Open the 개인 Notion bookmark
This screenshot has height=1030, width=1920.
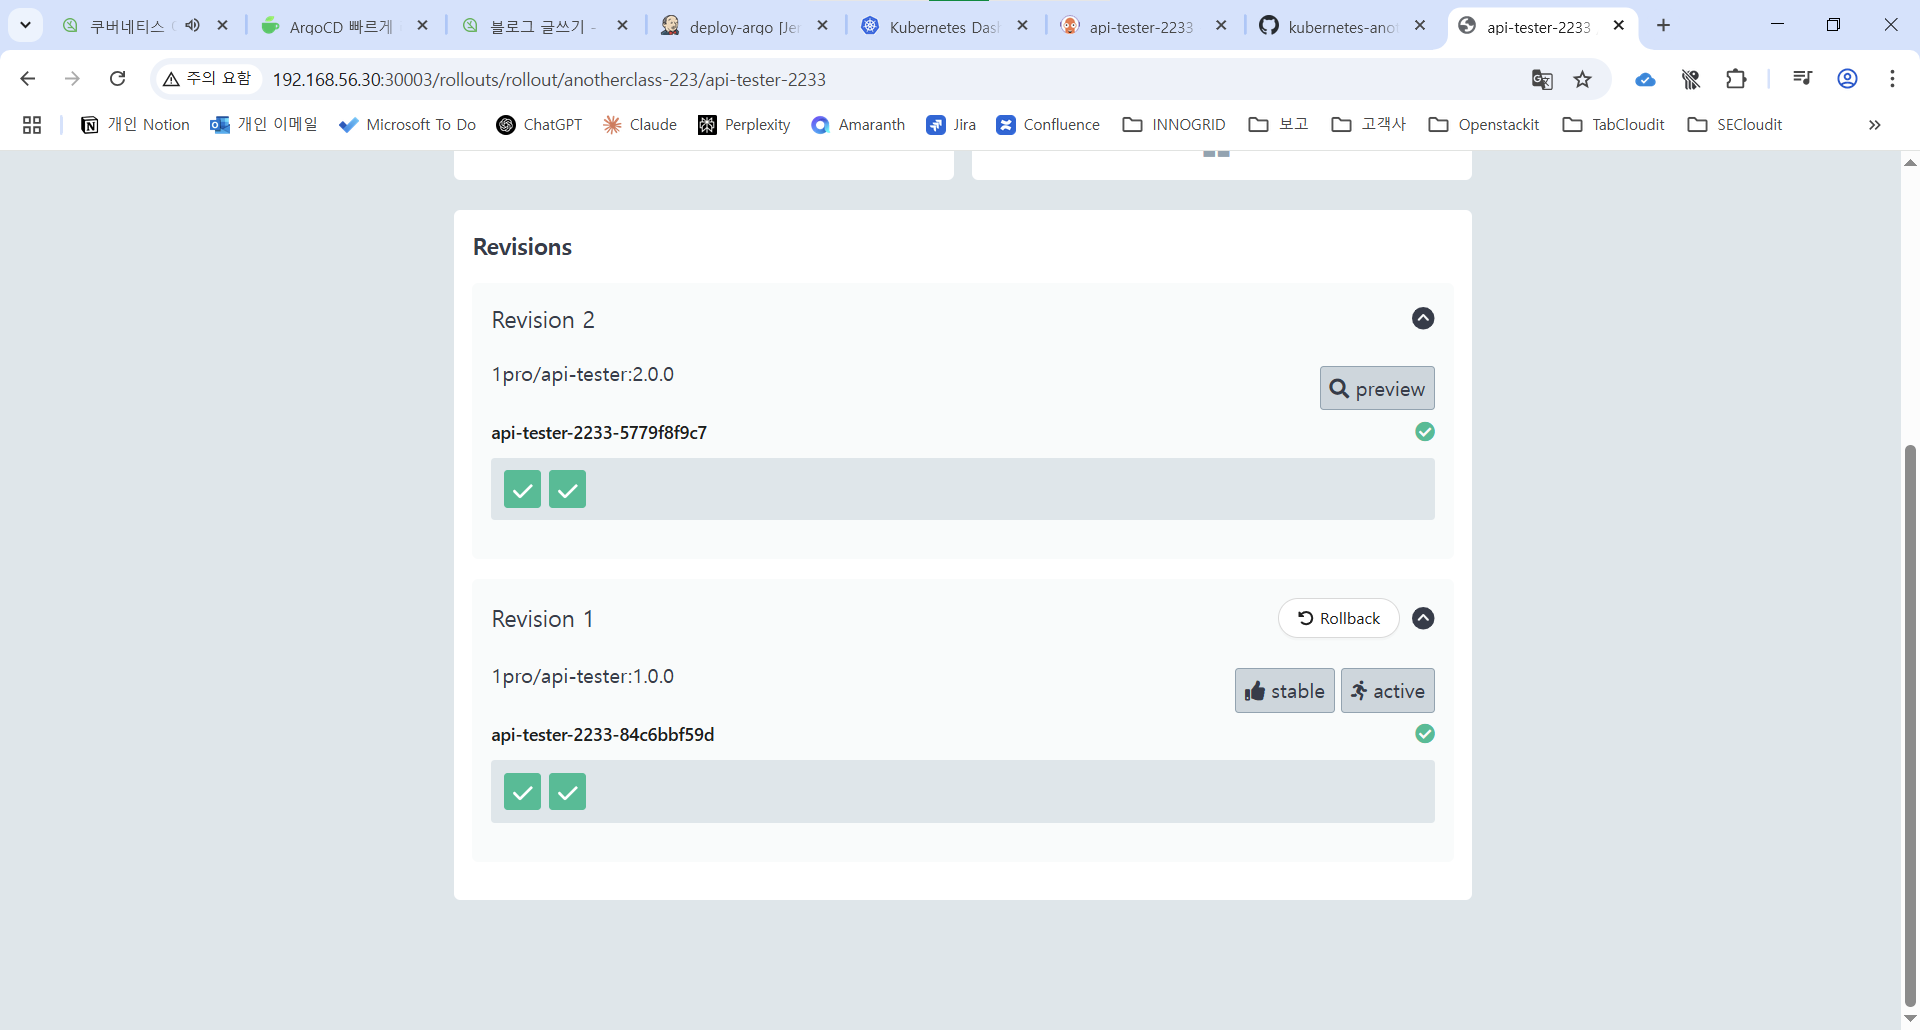click(x=135, y=125)
